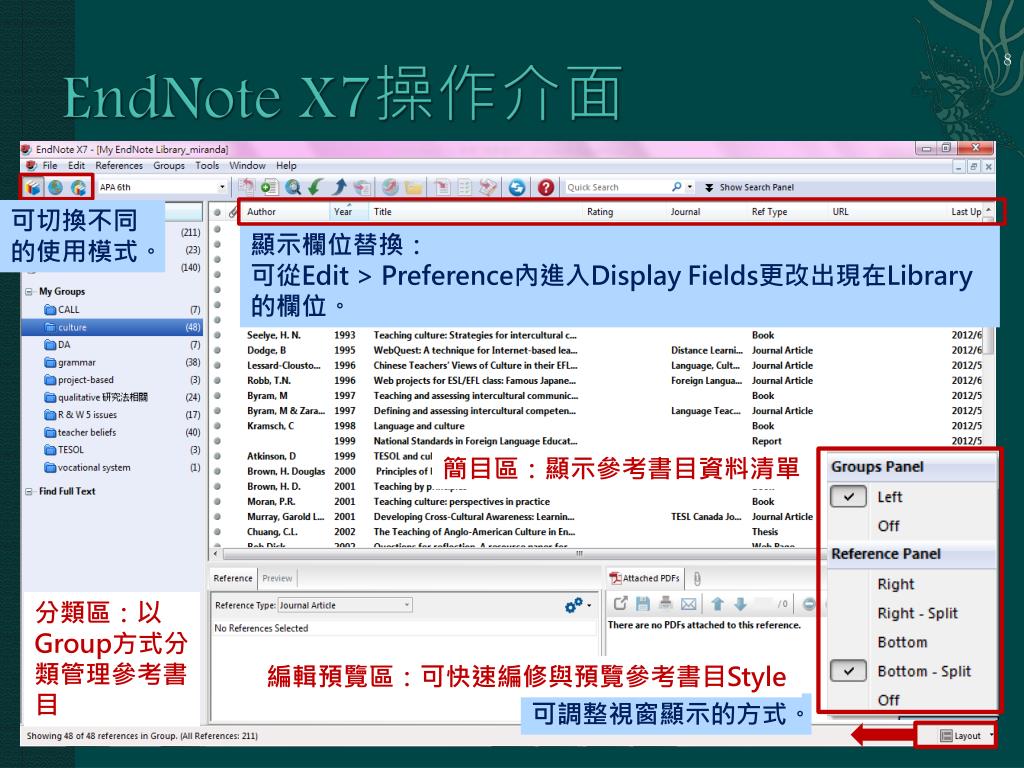Viewport: 1024px width, 768px height.
Task: Click the blue Export arrow icon
Action: pyautogui.click(x=339, y=187)
